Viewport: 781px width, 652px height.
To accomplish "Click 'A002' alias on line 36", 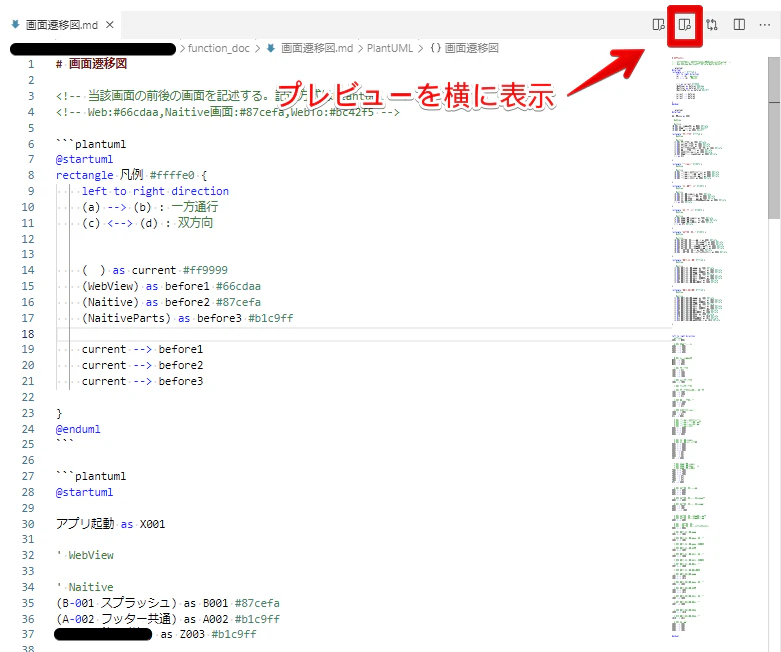I will click(x=216, y=619).
